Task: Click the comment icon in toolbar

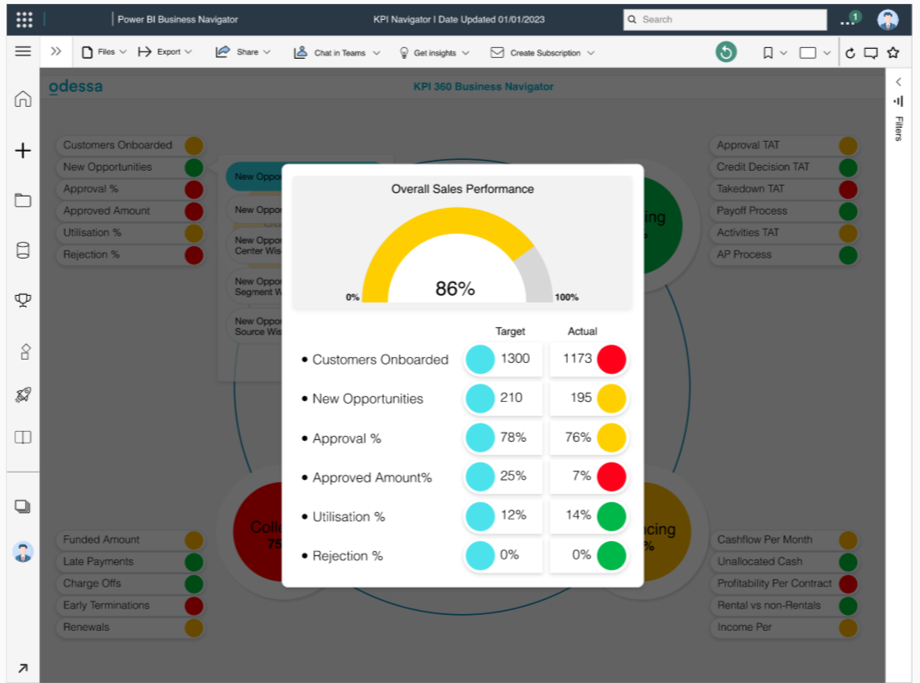Action: point(871,53)
